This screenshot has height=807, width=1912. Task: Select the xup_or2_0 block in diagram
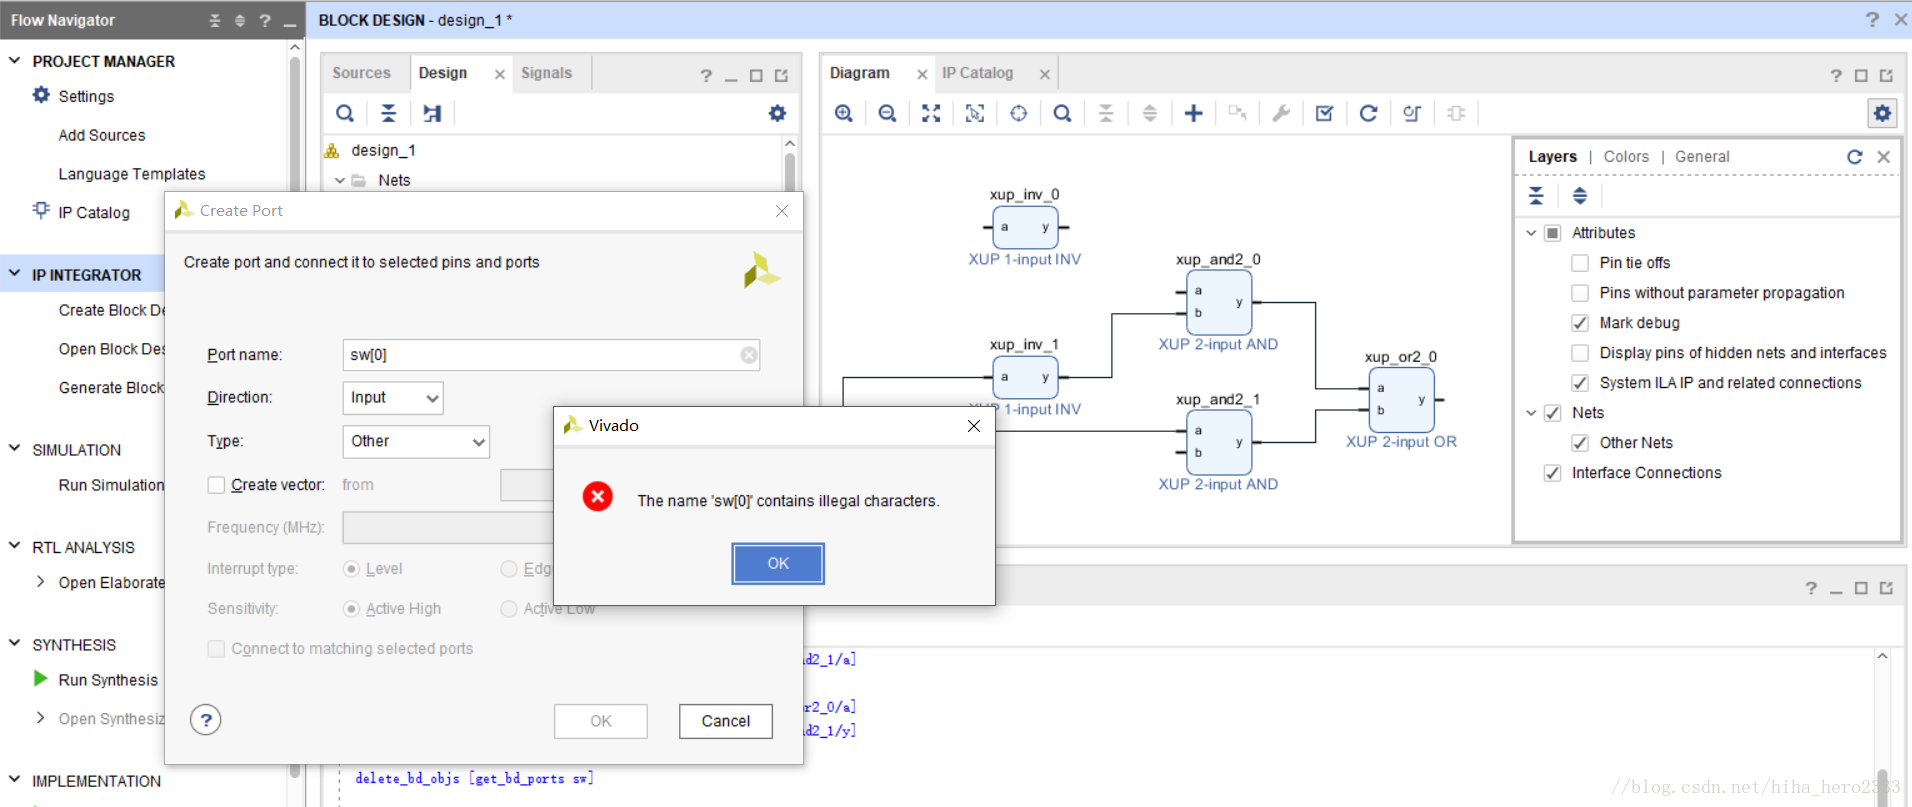click(x=1401, y=400)
